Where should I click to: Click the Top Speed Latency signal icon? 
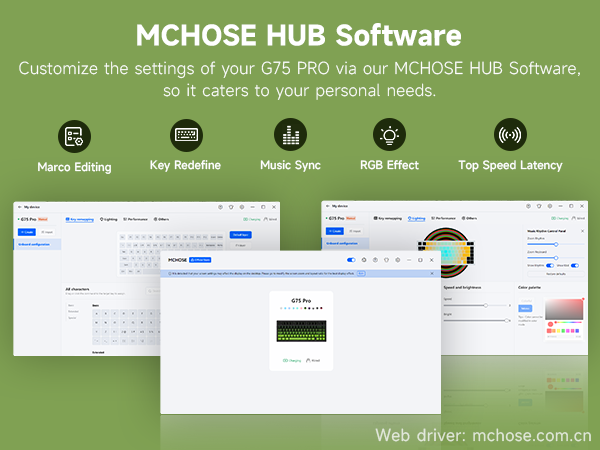coord(510,134)
